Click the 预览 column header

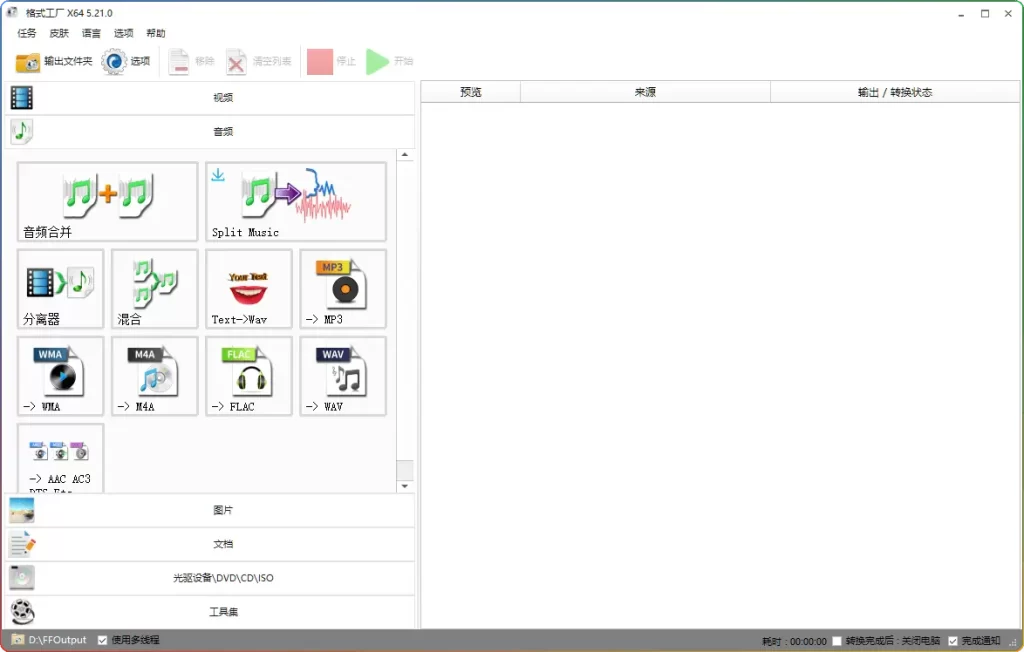tap(471, 92)
